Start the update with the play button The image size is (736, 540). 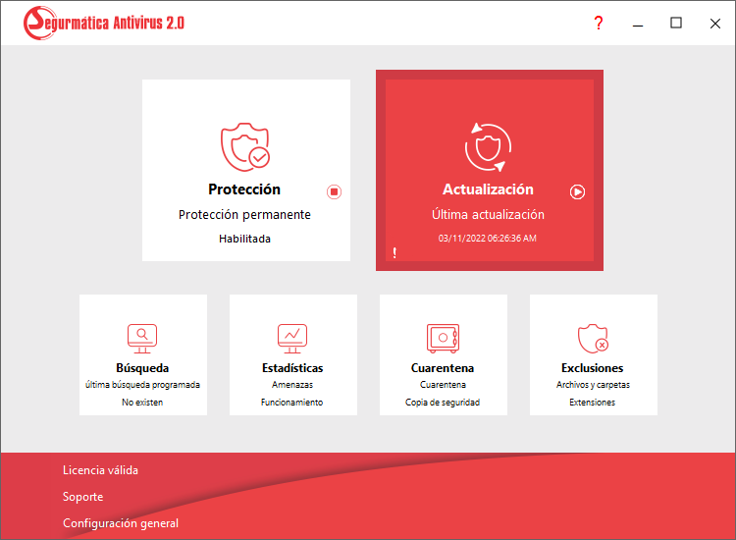(x=577, y=192)
